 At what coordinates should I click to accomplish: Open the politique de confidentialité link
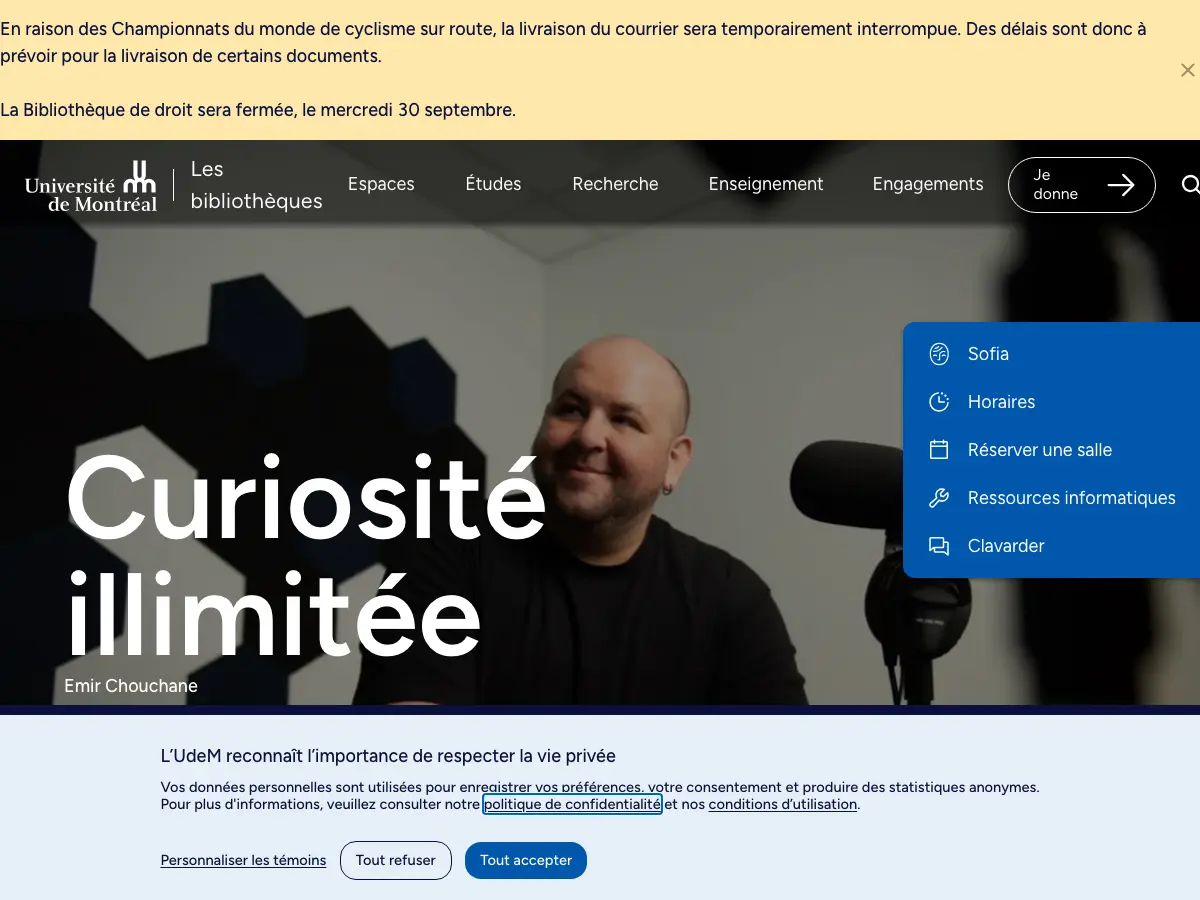(572, 804)
